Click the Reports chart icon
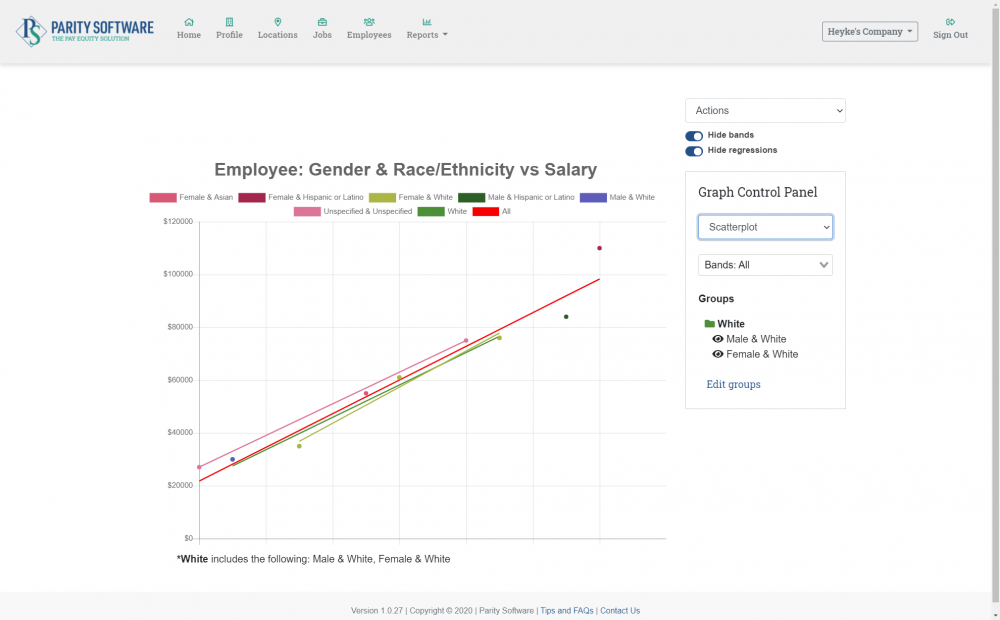The image size is (1000, 620). (x=427, y=22)
